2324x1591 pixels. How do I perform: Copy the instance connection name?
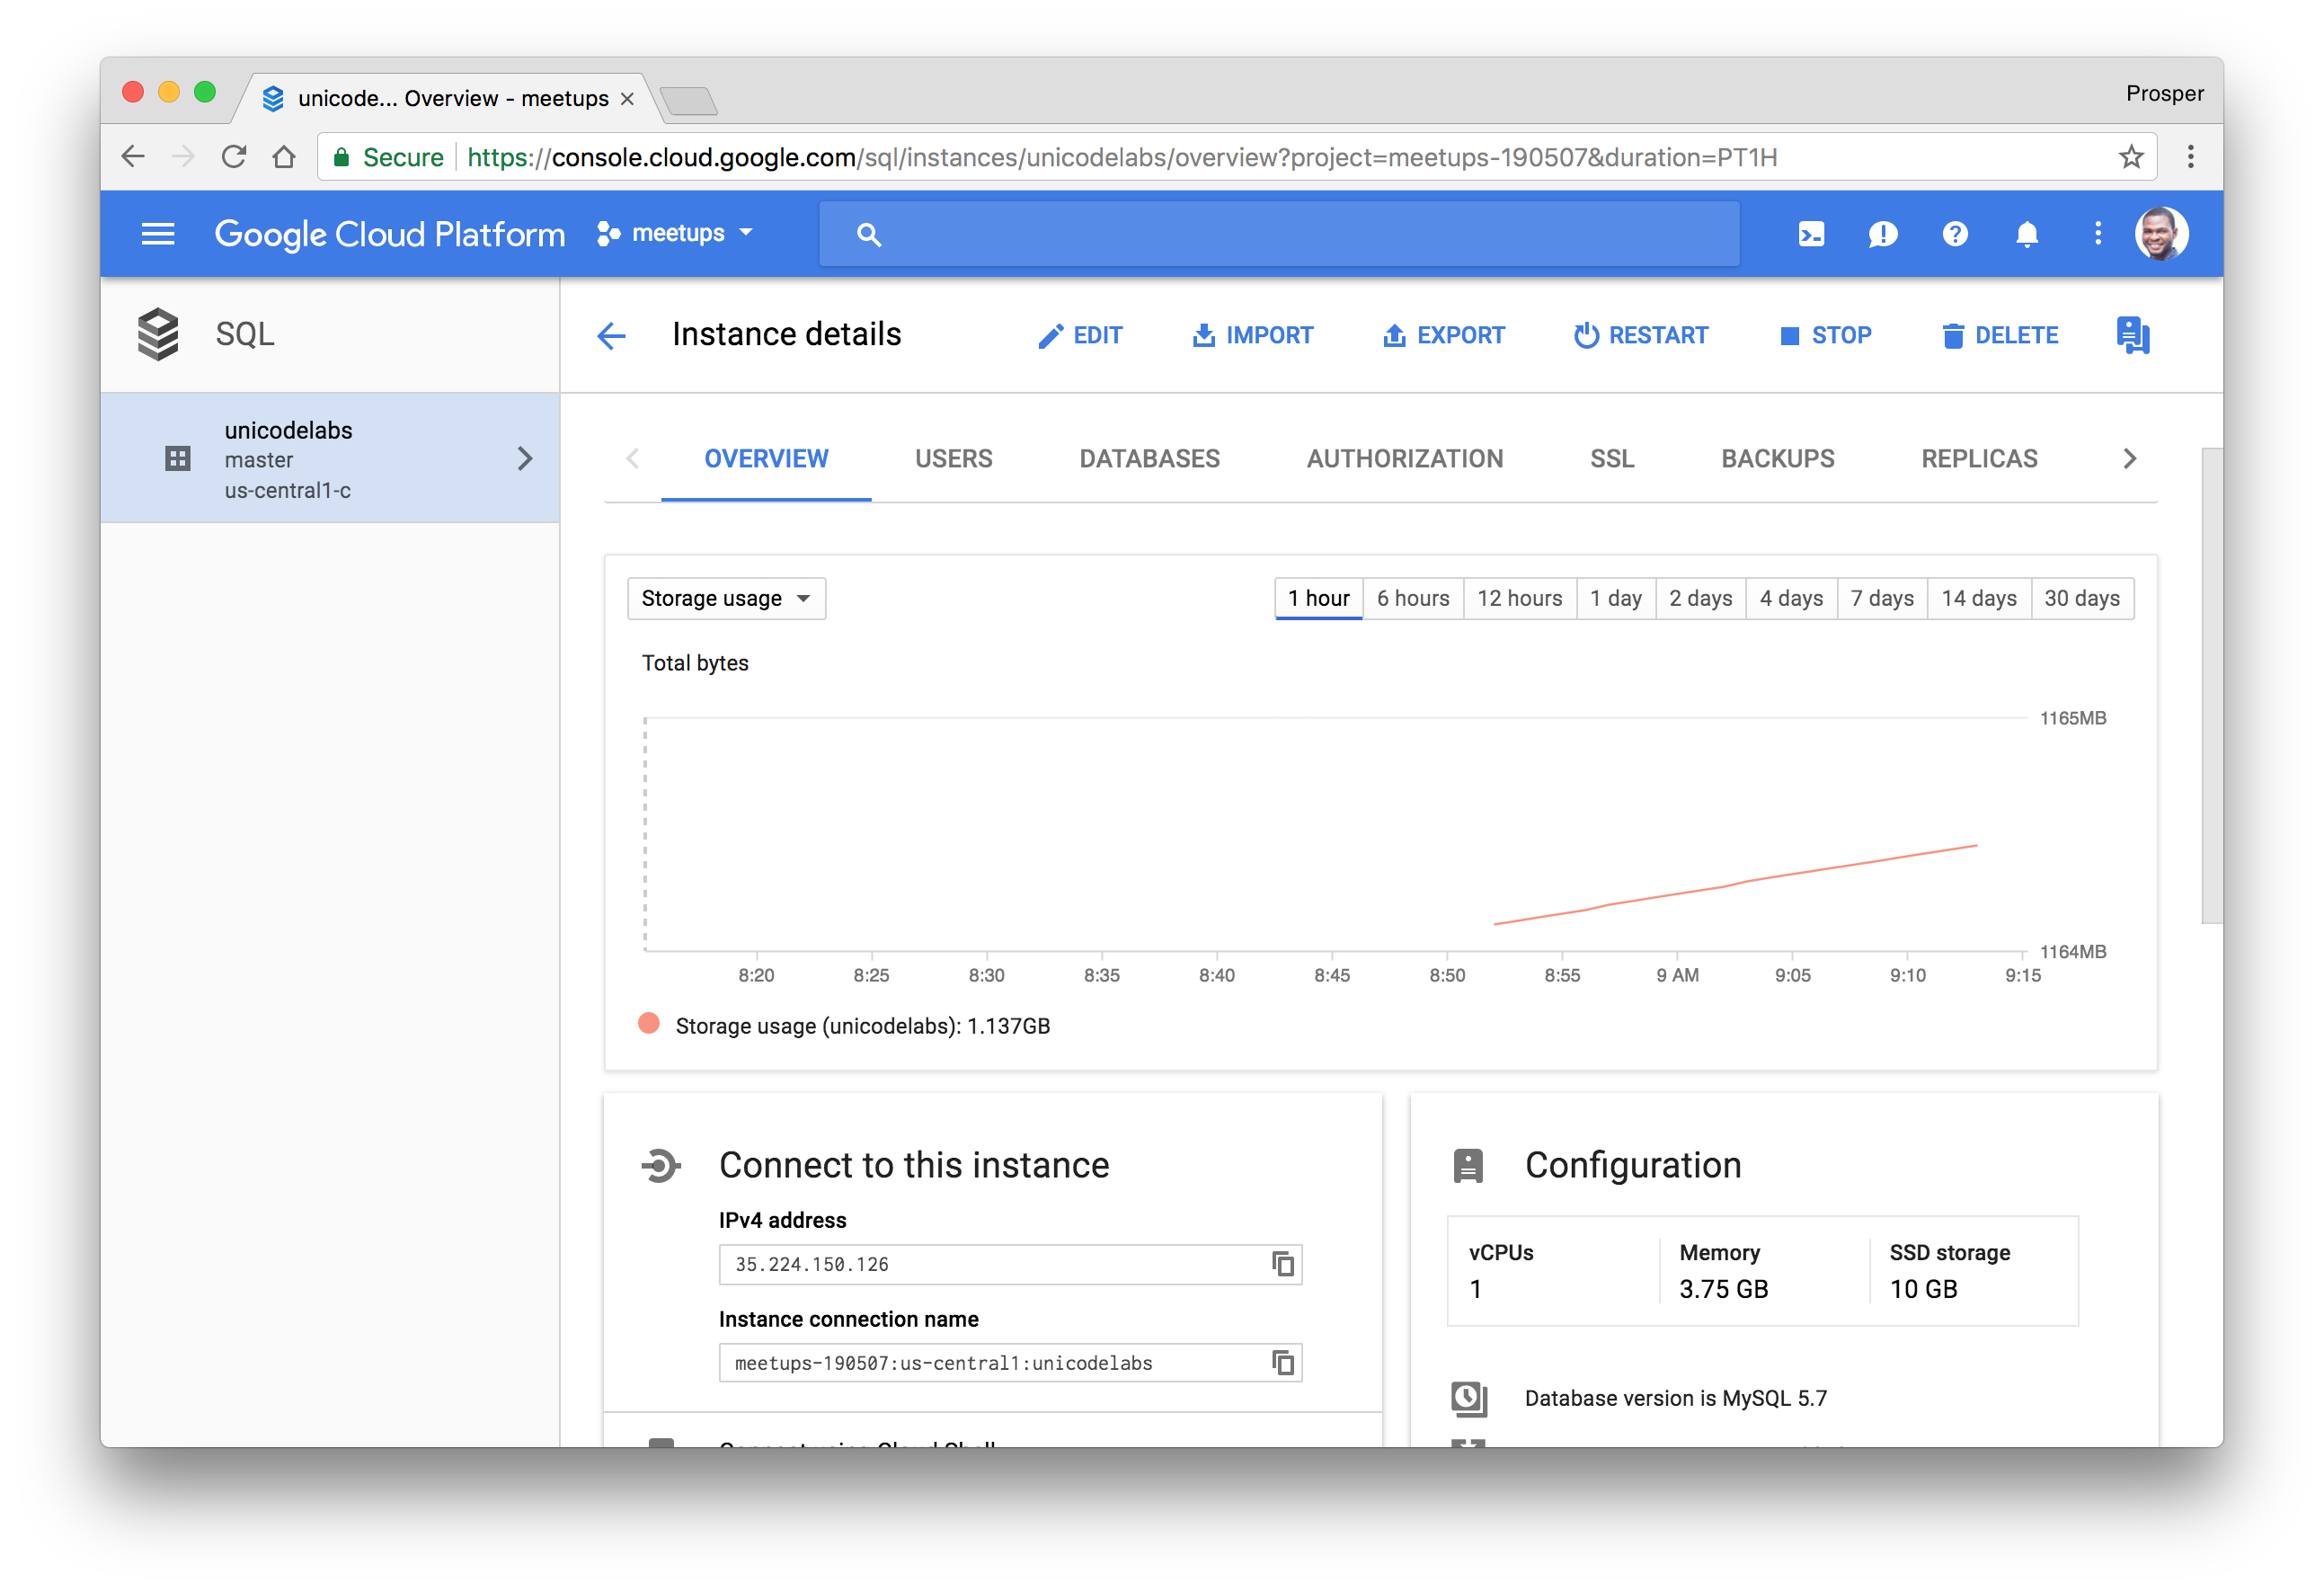pos(1282,1362)
